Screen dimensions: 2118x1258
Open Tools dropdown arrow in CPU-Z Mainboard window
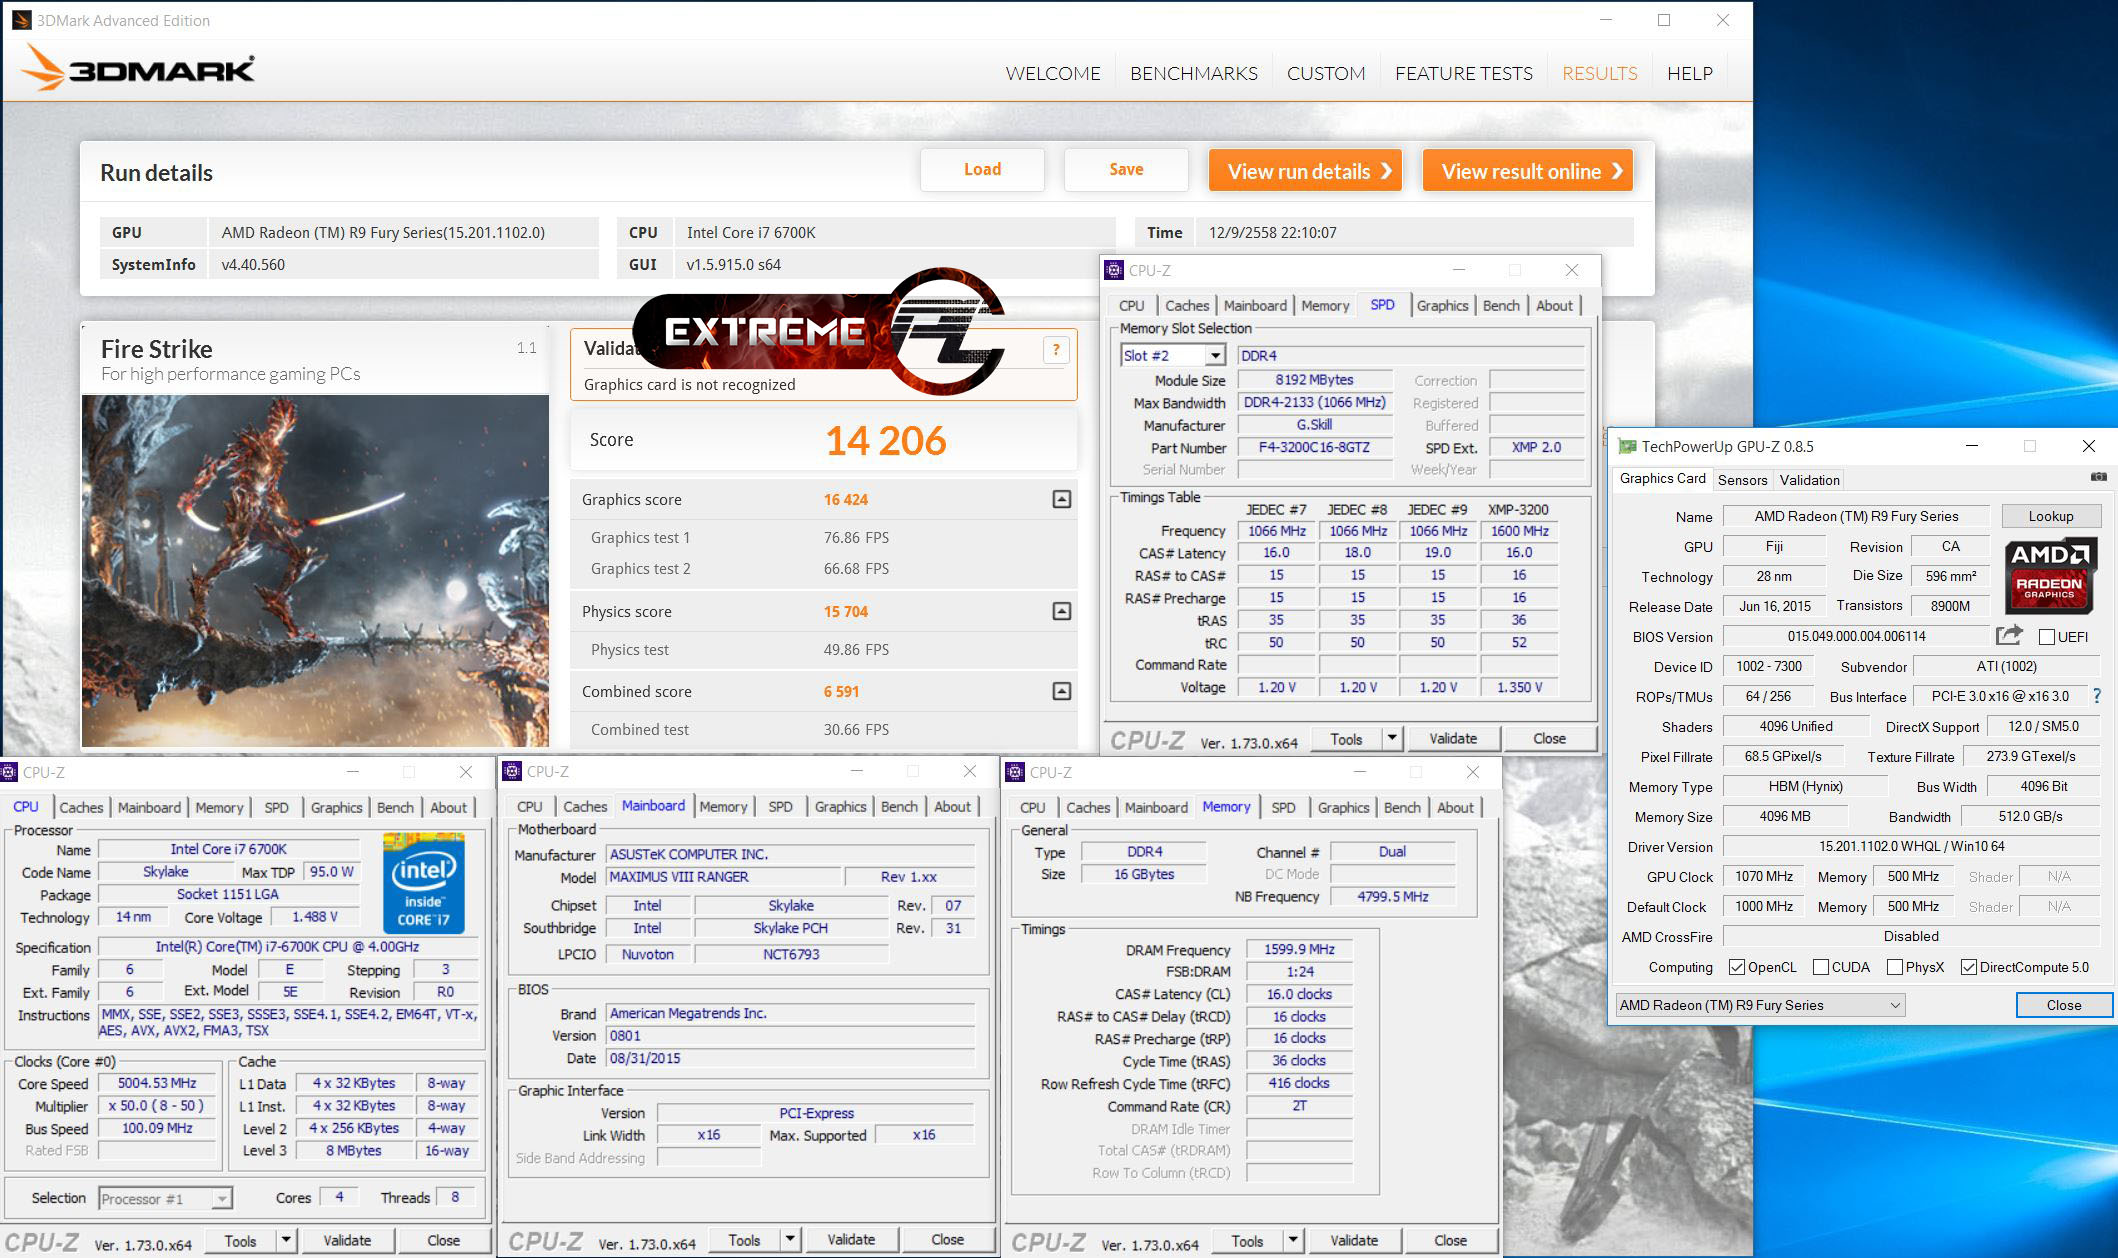tap(790, 1239)
